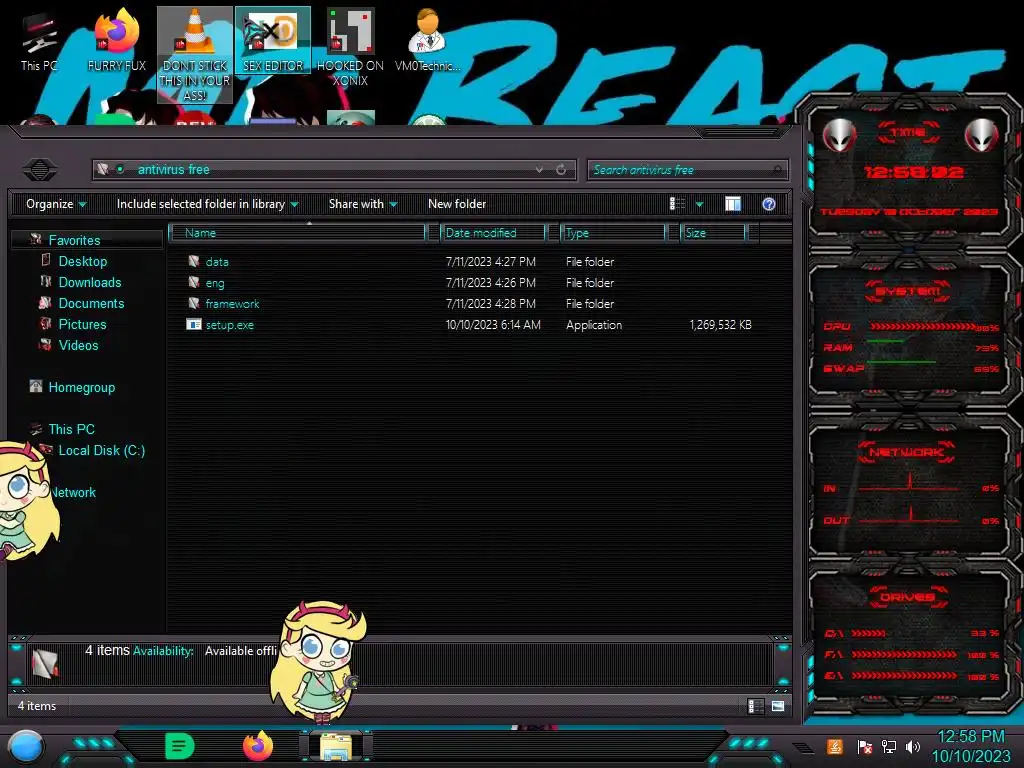Select Favorites in navigation pane
The width and height of the screenshot is (1024, 768).
74,240
